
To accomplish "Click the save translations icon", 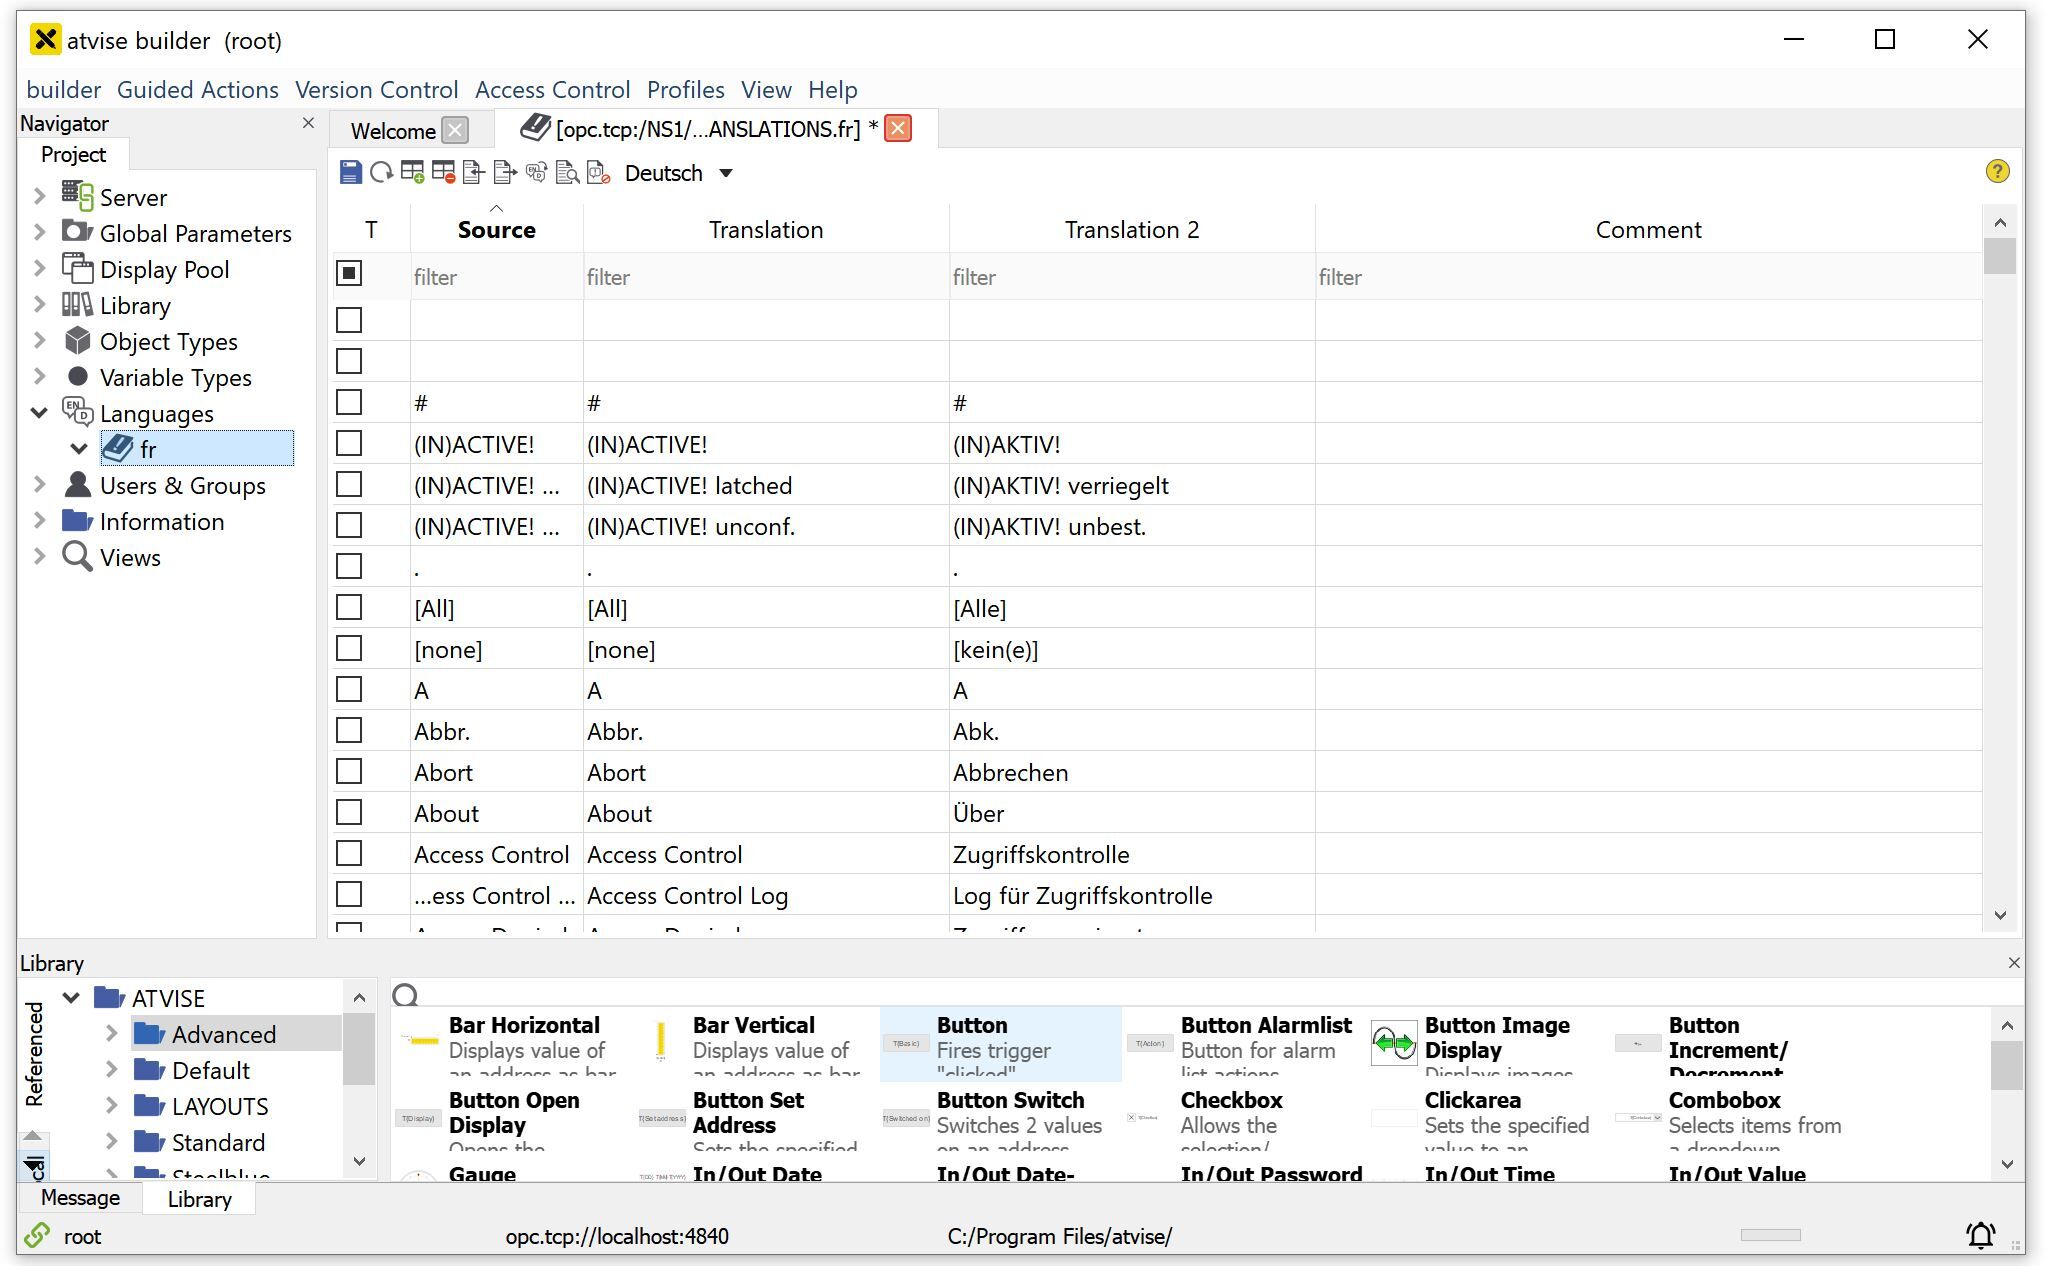I will (350, 173).
